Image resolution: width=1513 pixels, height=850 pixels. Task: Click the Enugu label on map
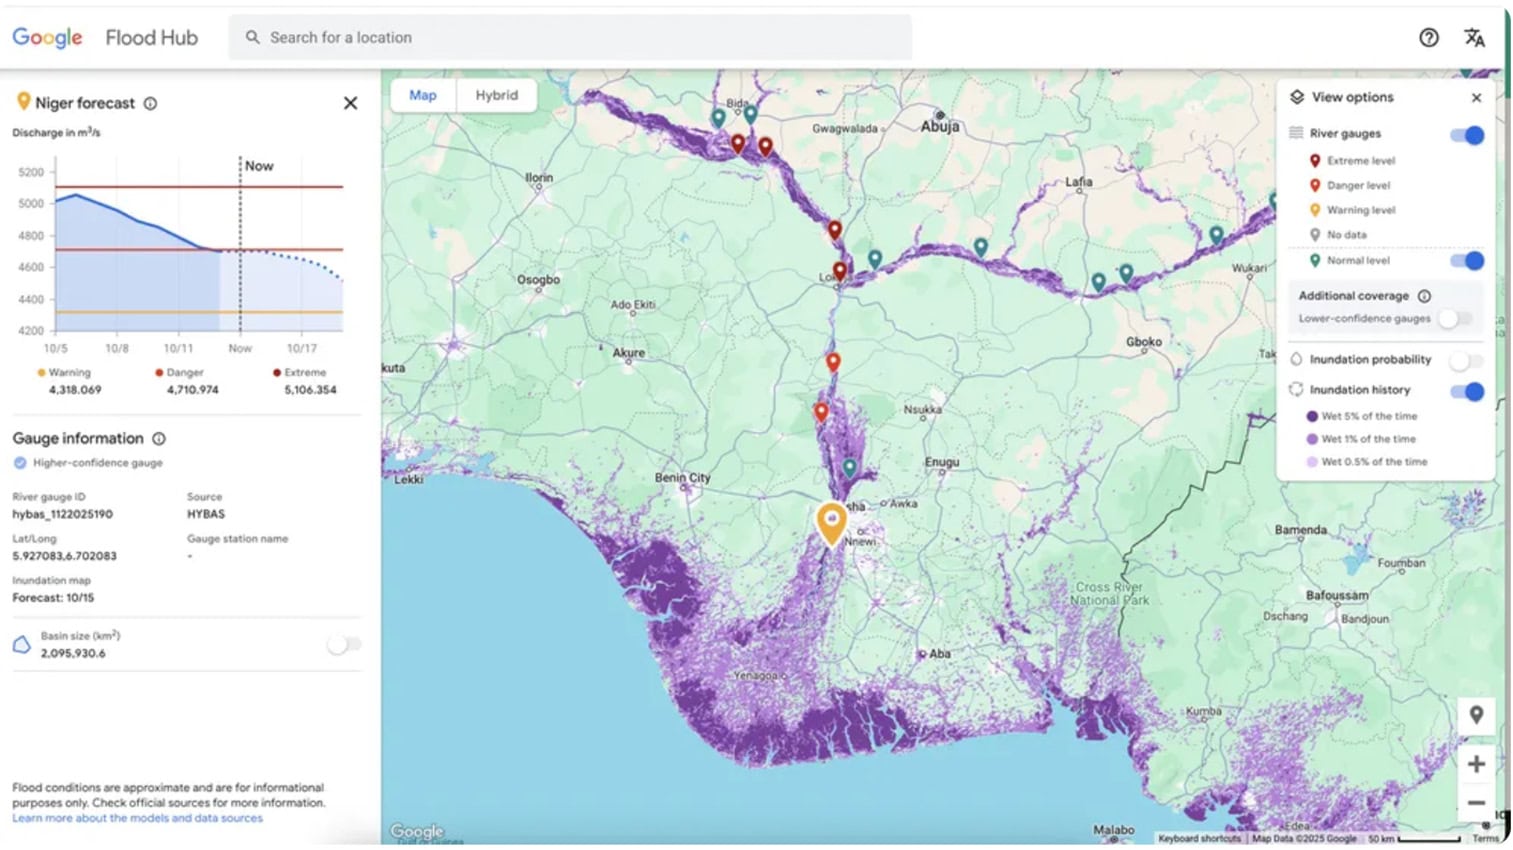click(942, 462)
